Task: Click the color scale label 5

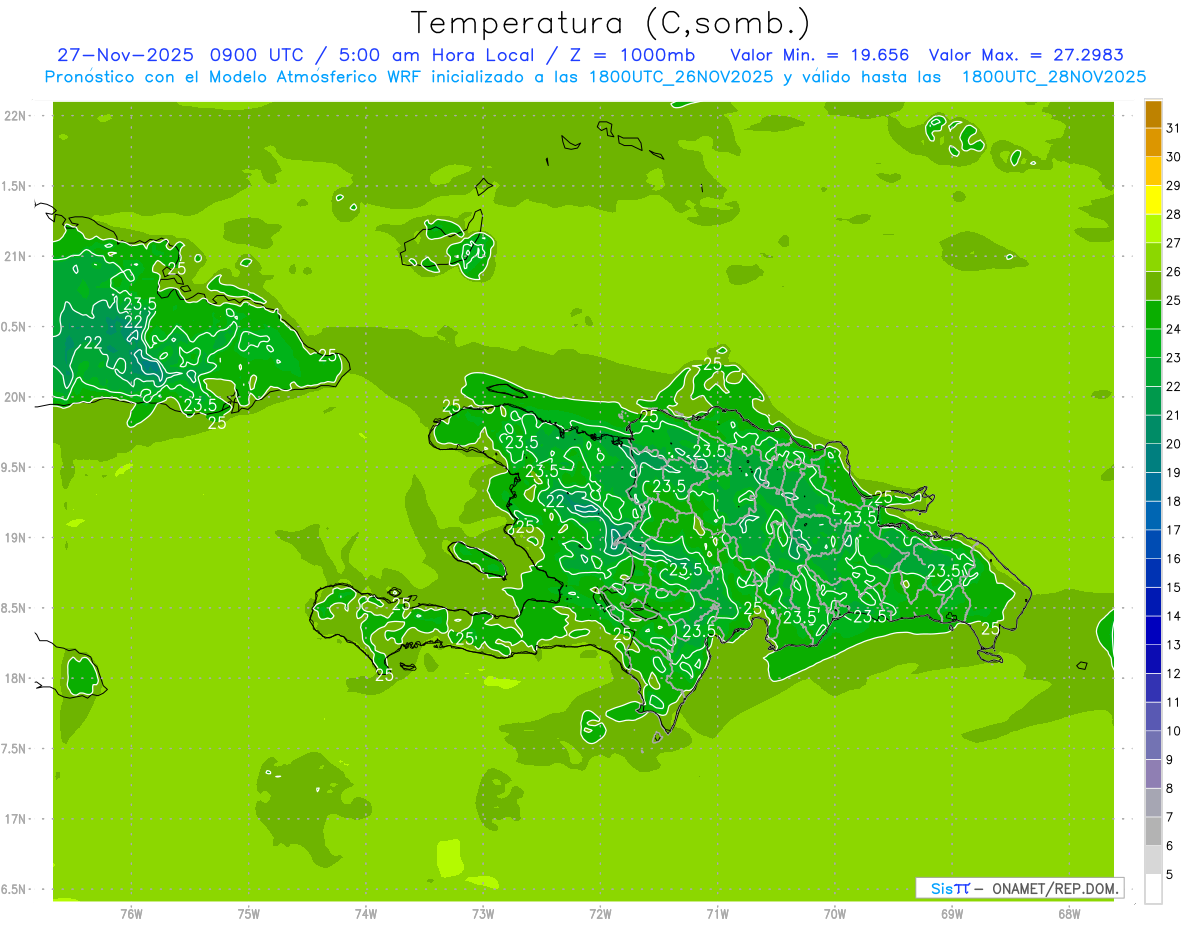Action: pyautogui.click(x=1170, y=875)
